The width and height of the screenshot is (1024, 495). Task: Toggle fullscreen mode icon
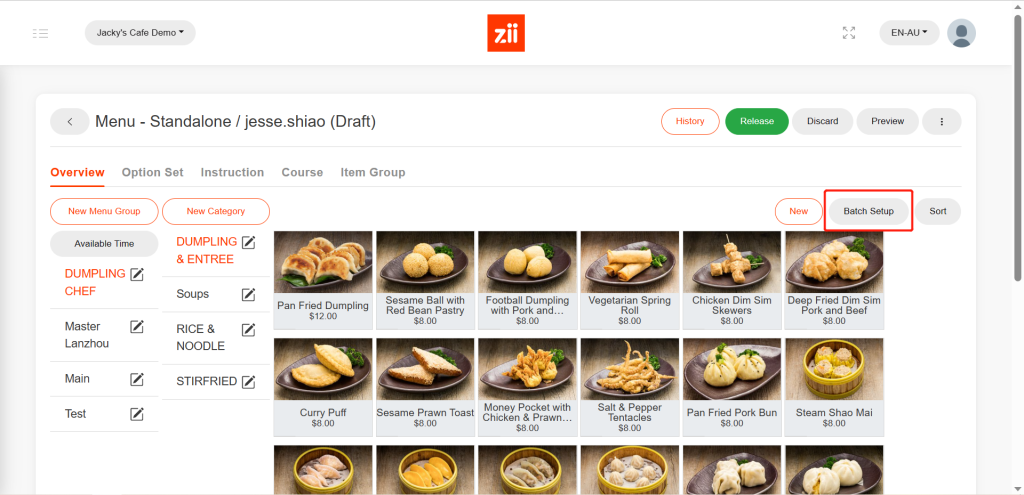tap(849, 33)
